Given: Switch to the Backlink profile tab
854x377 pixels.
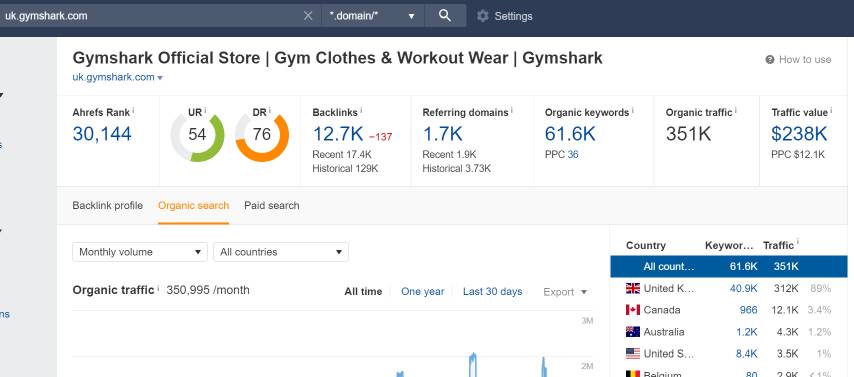Looking at the screenshot, I should (x=107, y=205).
